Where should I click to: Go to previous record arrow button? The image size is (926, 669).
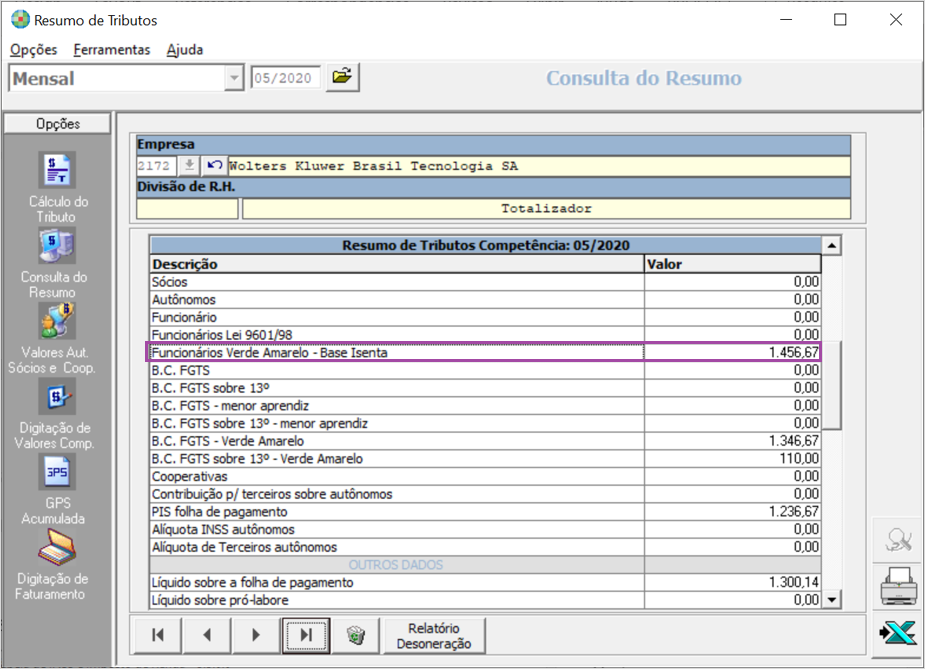207,635
